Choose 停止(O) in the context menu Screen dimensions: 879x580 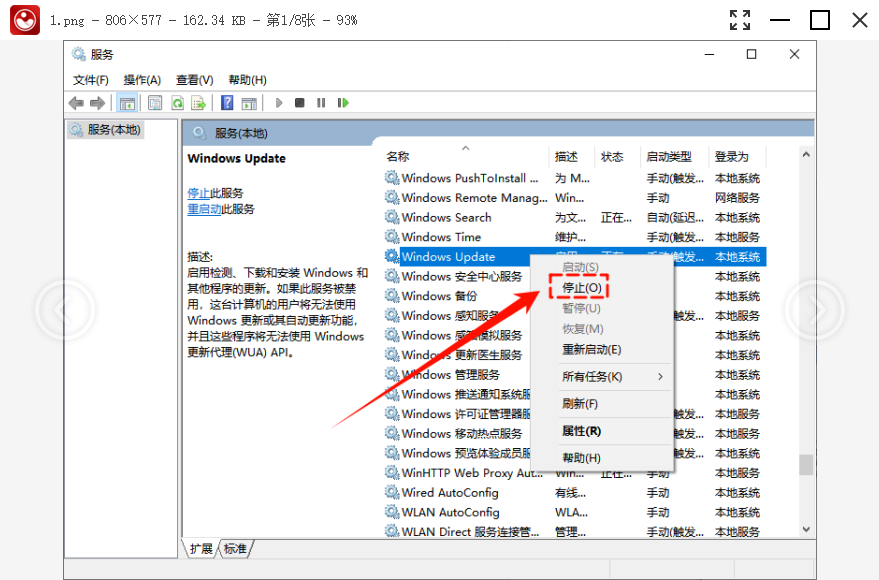[582, 288]
